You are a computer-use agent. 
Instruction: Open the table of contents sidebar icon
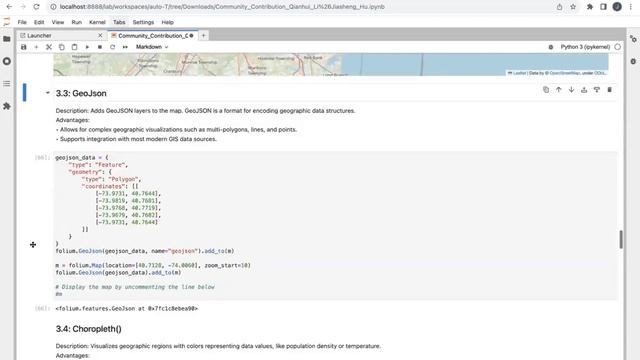[x=7, y=84]
